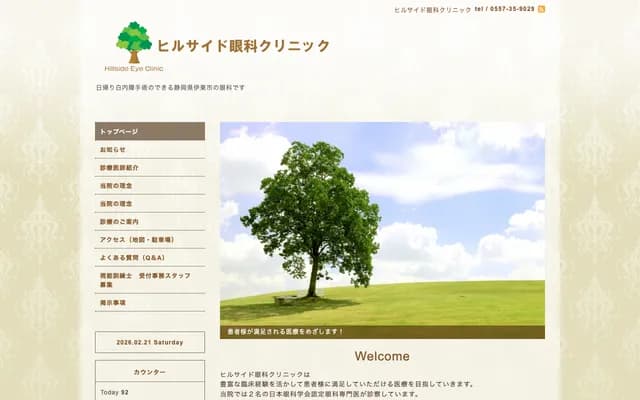
Task: Open the 掲示事項 menu item
Action: (x=150, y=302)
